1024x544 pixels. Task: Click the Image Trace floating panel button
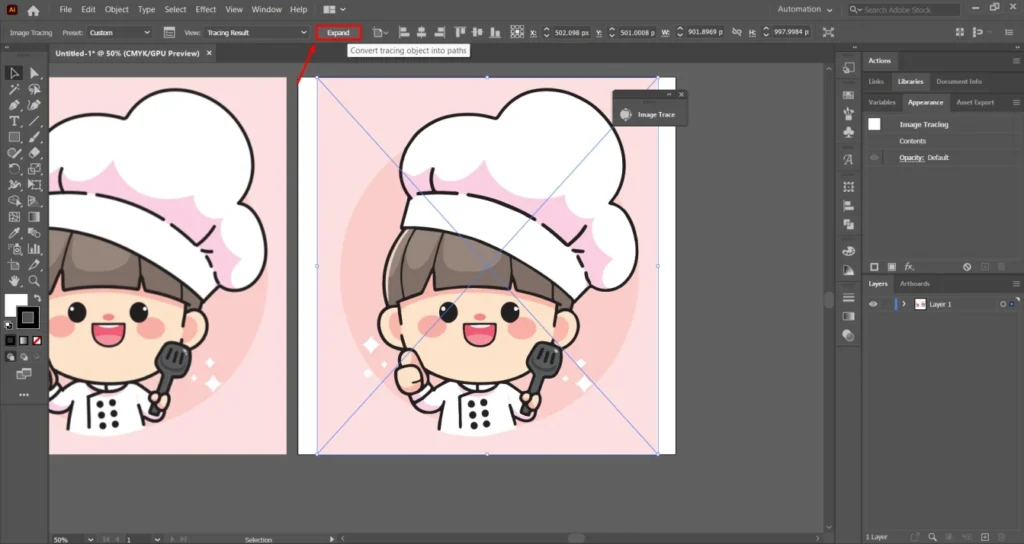tap(649, 114)
